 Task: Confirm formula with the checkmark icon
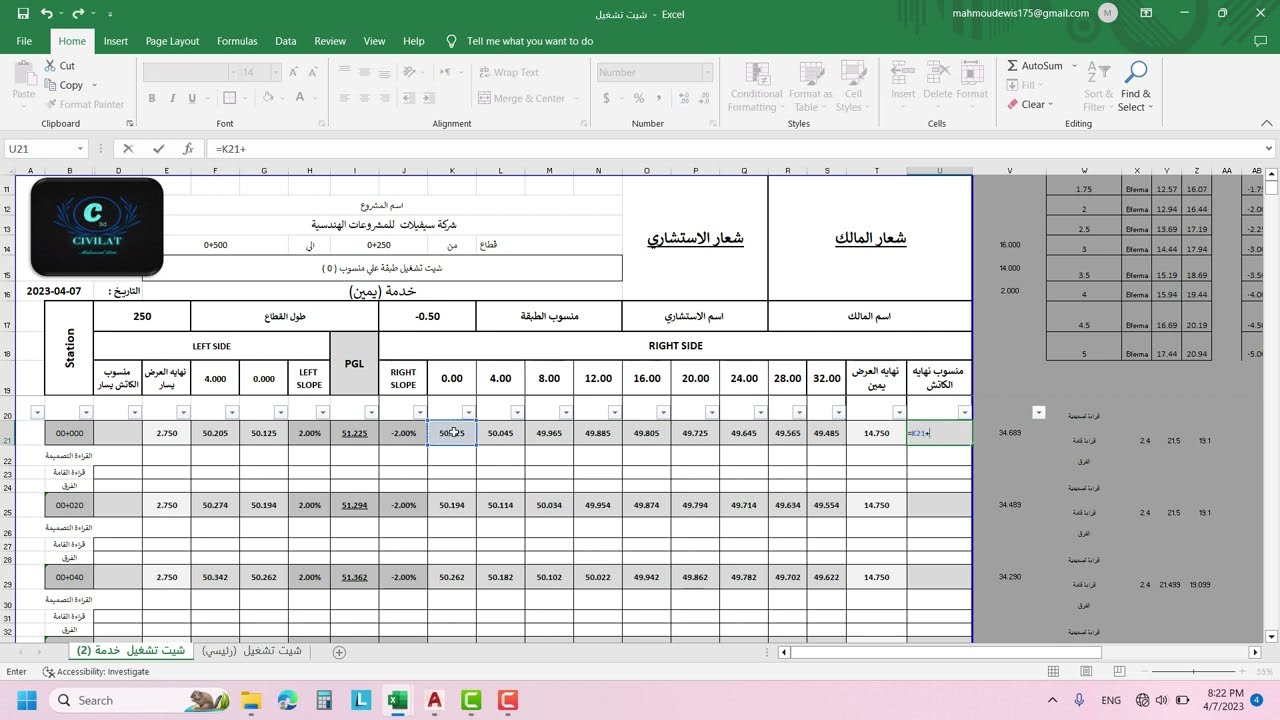158,149
